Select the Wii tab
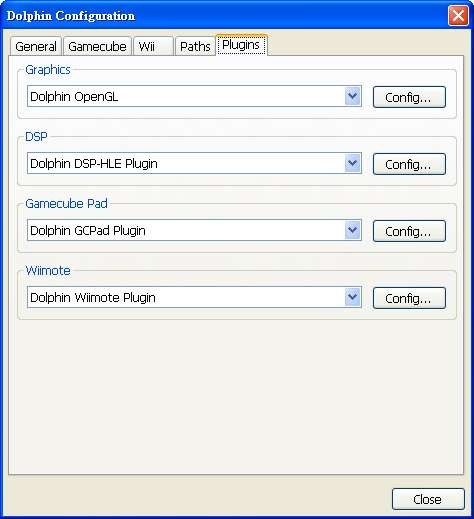 154,46
